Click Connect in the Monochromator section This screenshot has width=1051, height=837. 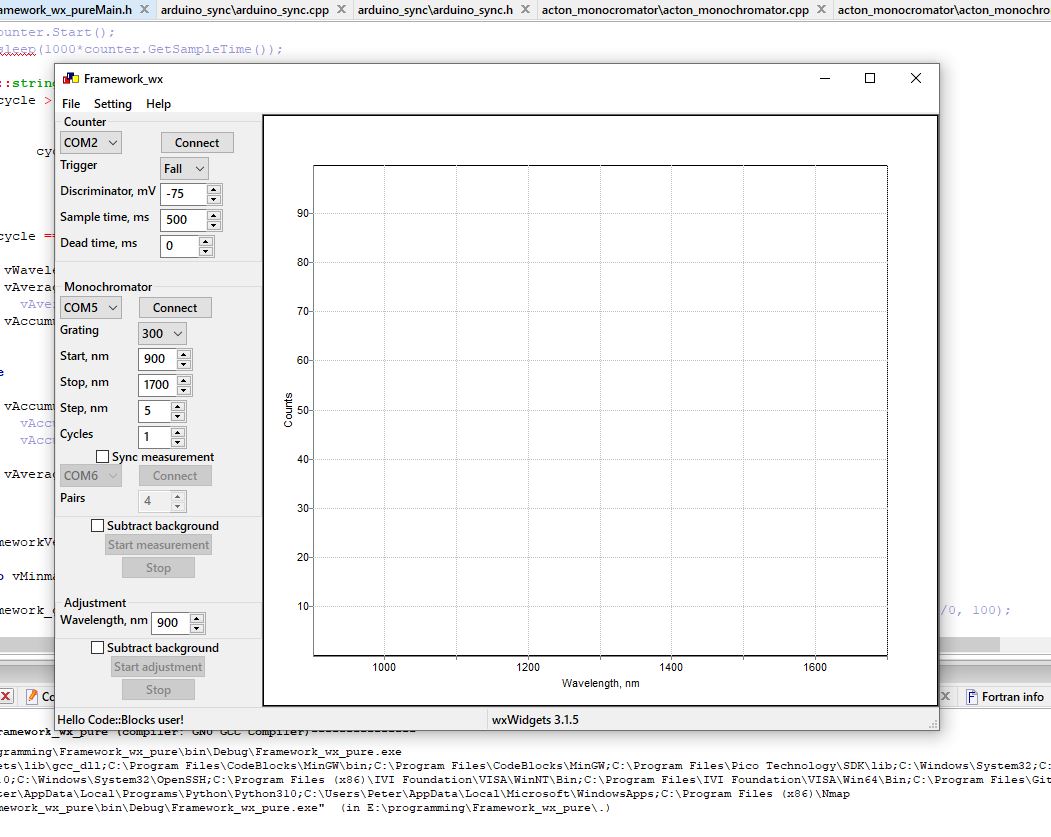pos(174,307)
